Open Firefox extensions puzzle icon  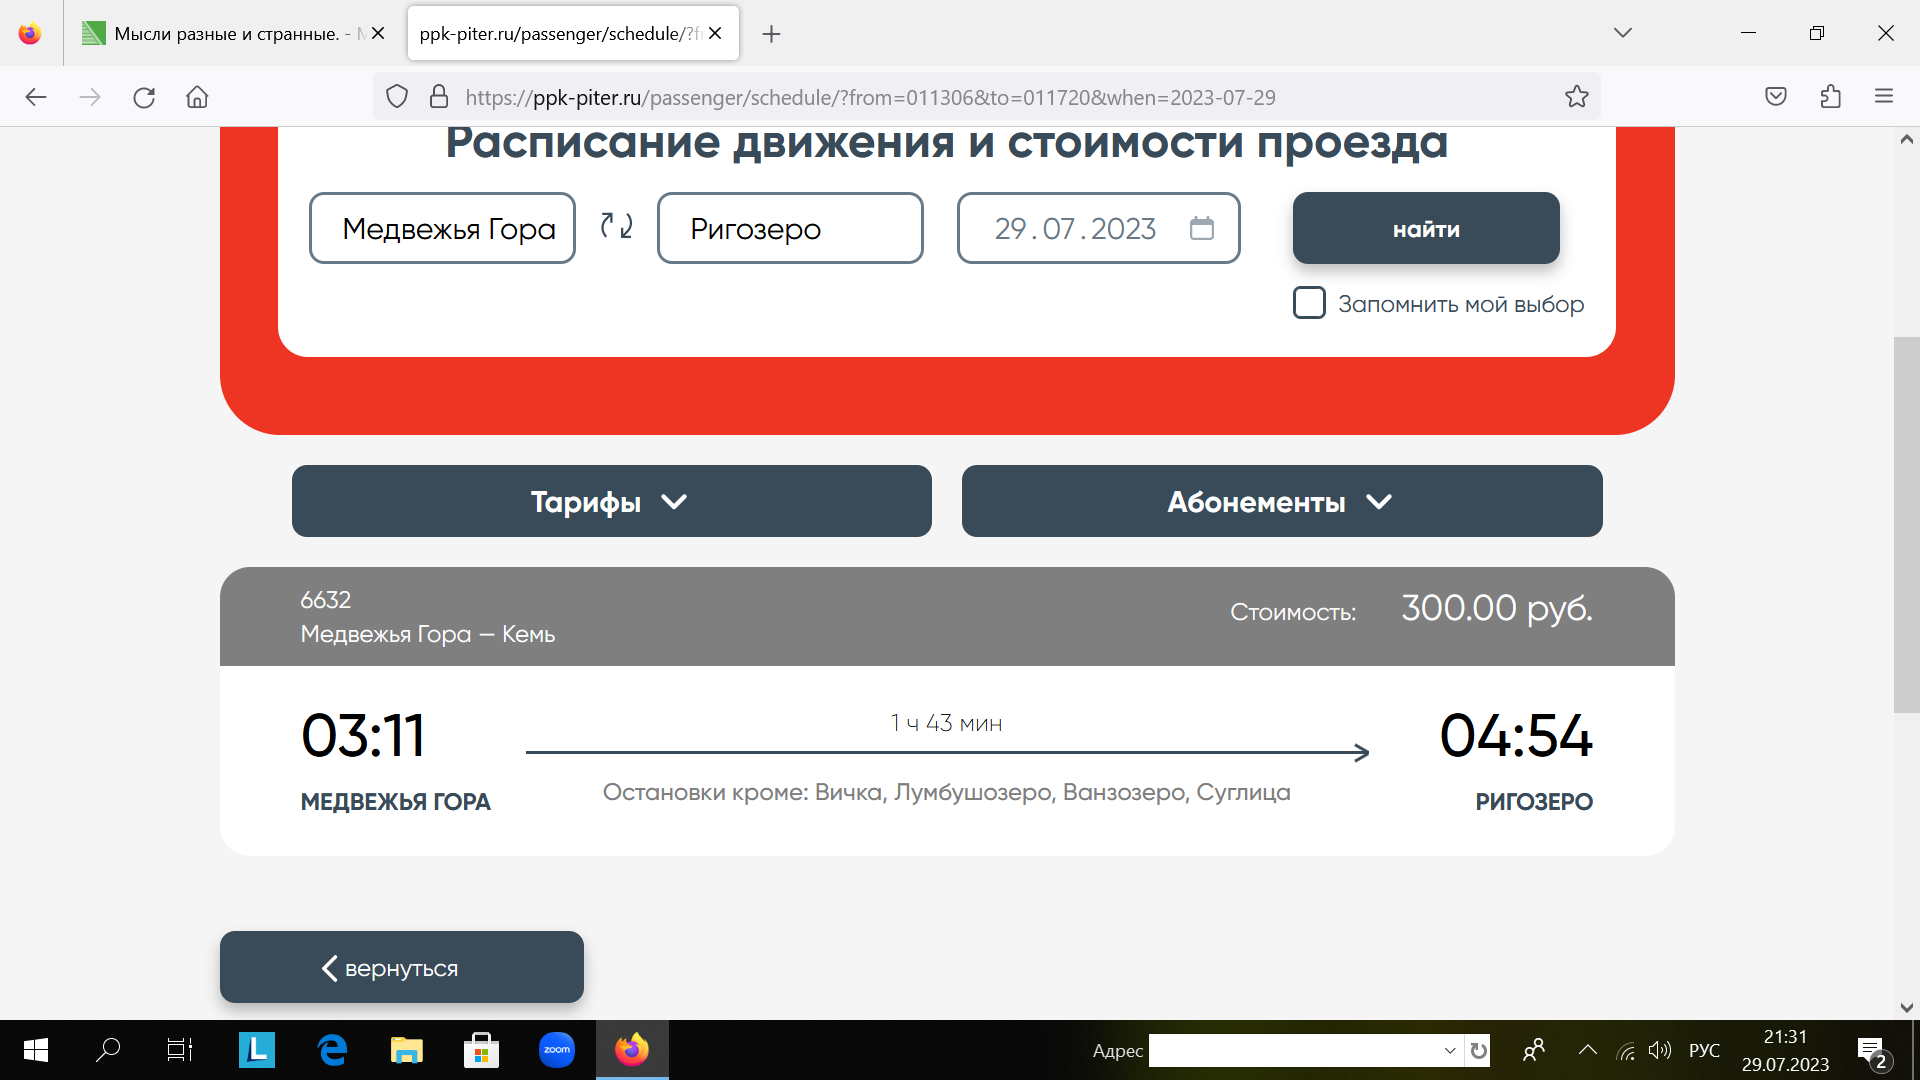pyautogui.click(x=1830, y=97)
